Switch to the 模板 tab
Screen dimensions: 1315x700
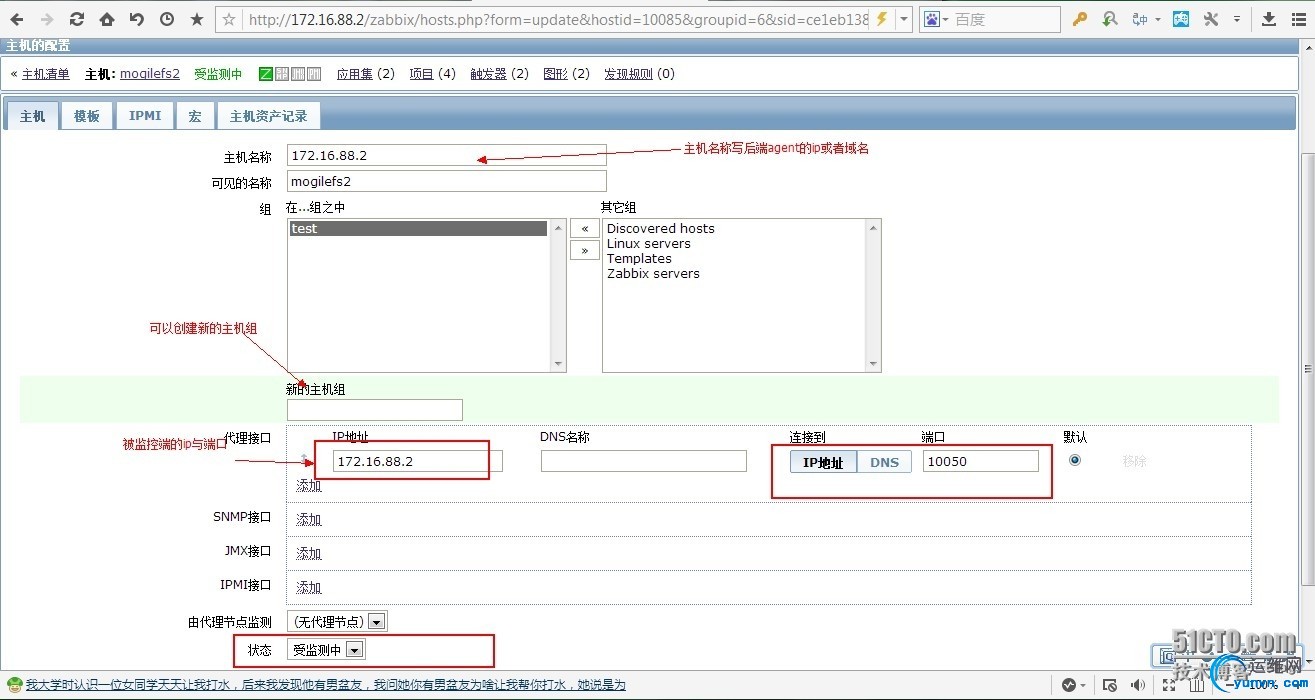[x=87, y=116]
